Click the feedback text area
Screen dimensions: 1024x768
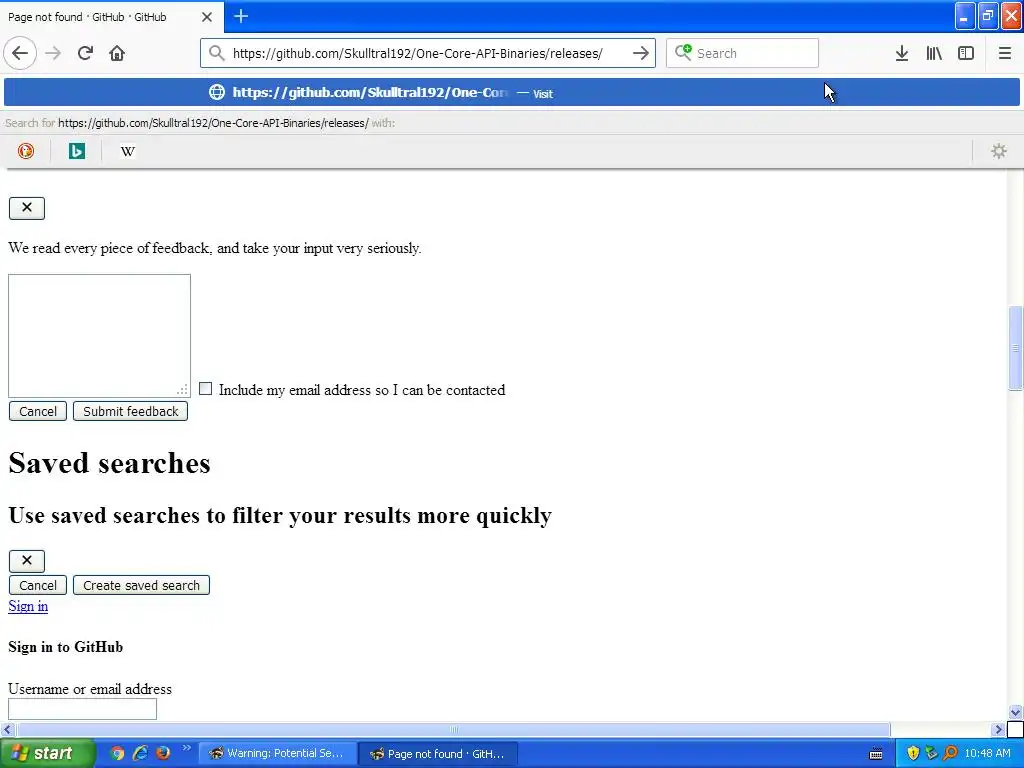click(x=99, y=336)
